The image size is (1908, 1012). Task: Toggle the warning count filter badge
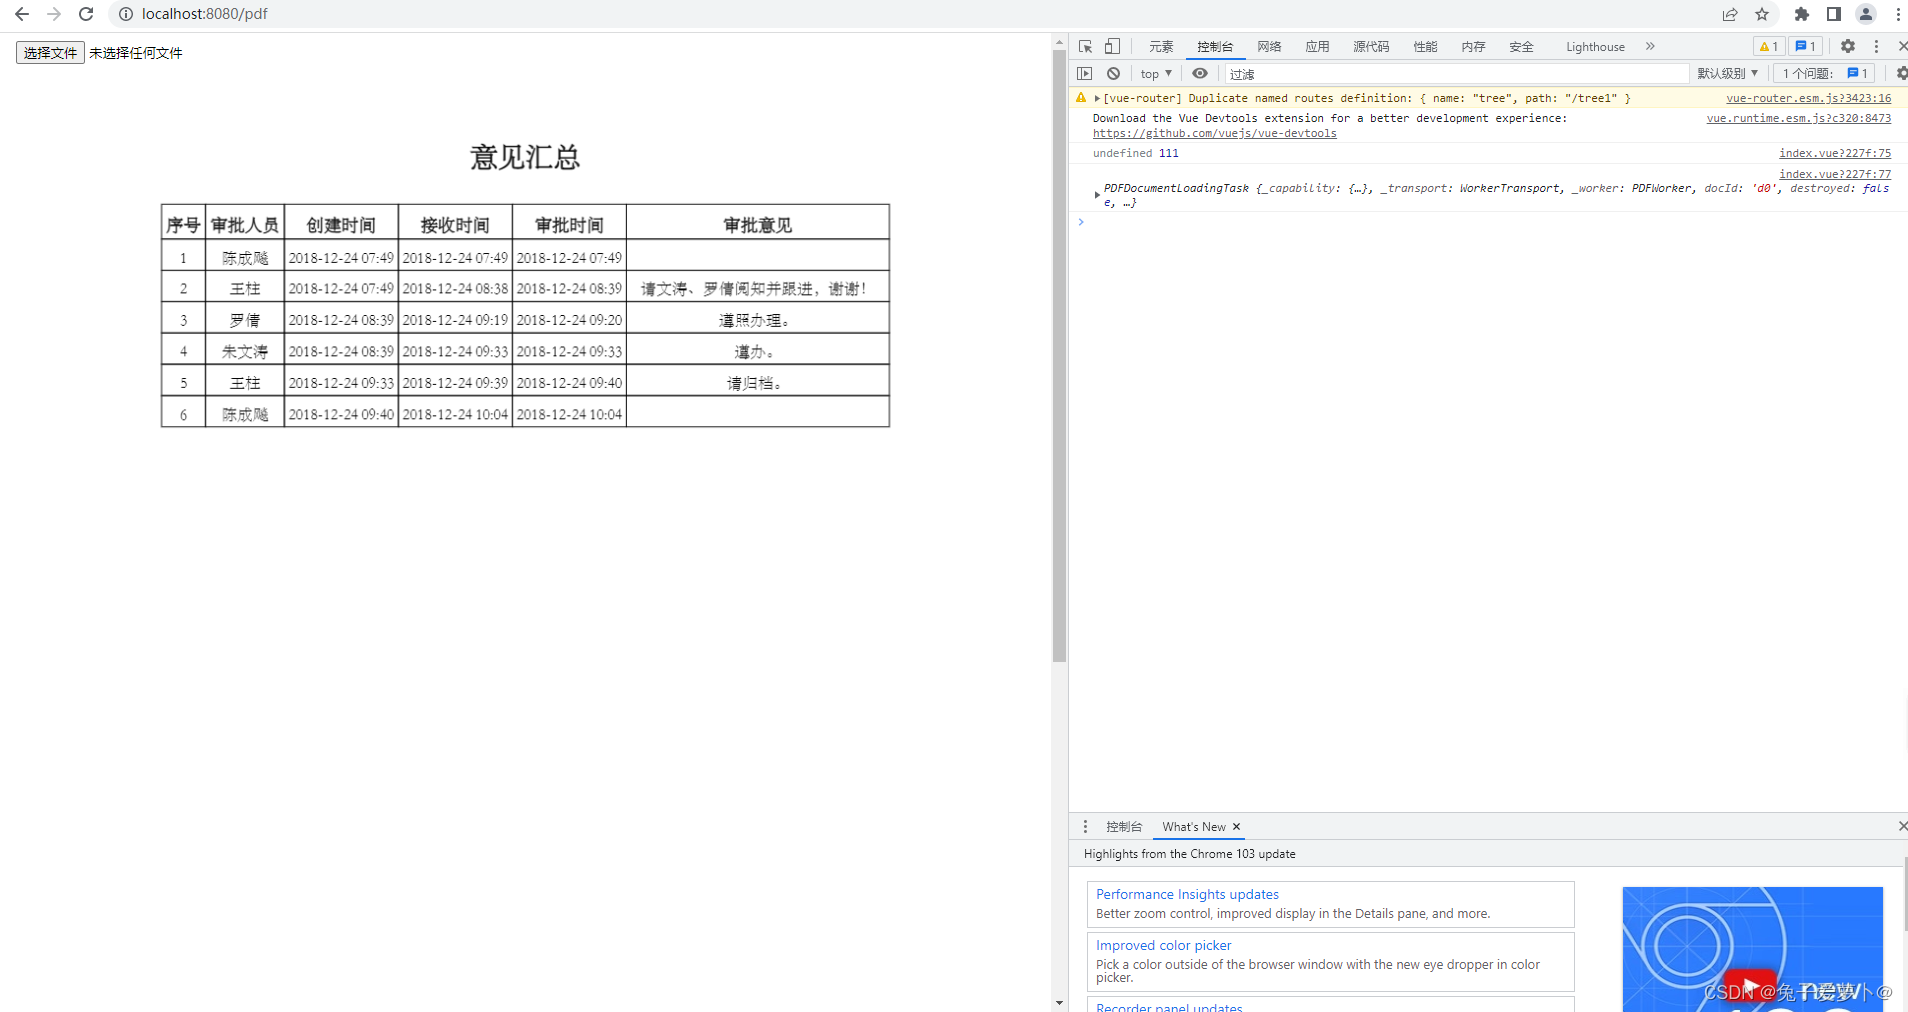[1767, 46]
